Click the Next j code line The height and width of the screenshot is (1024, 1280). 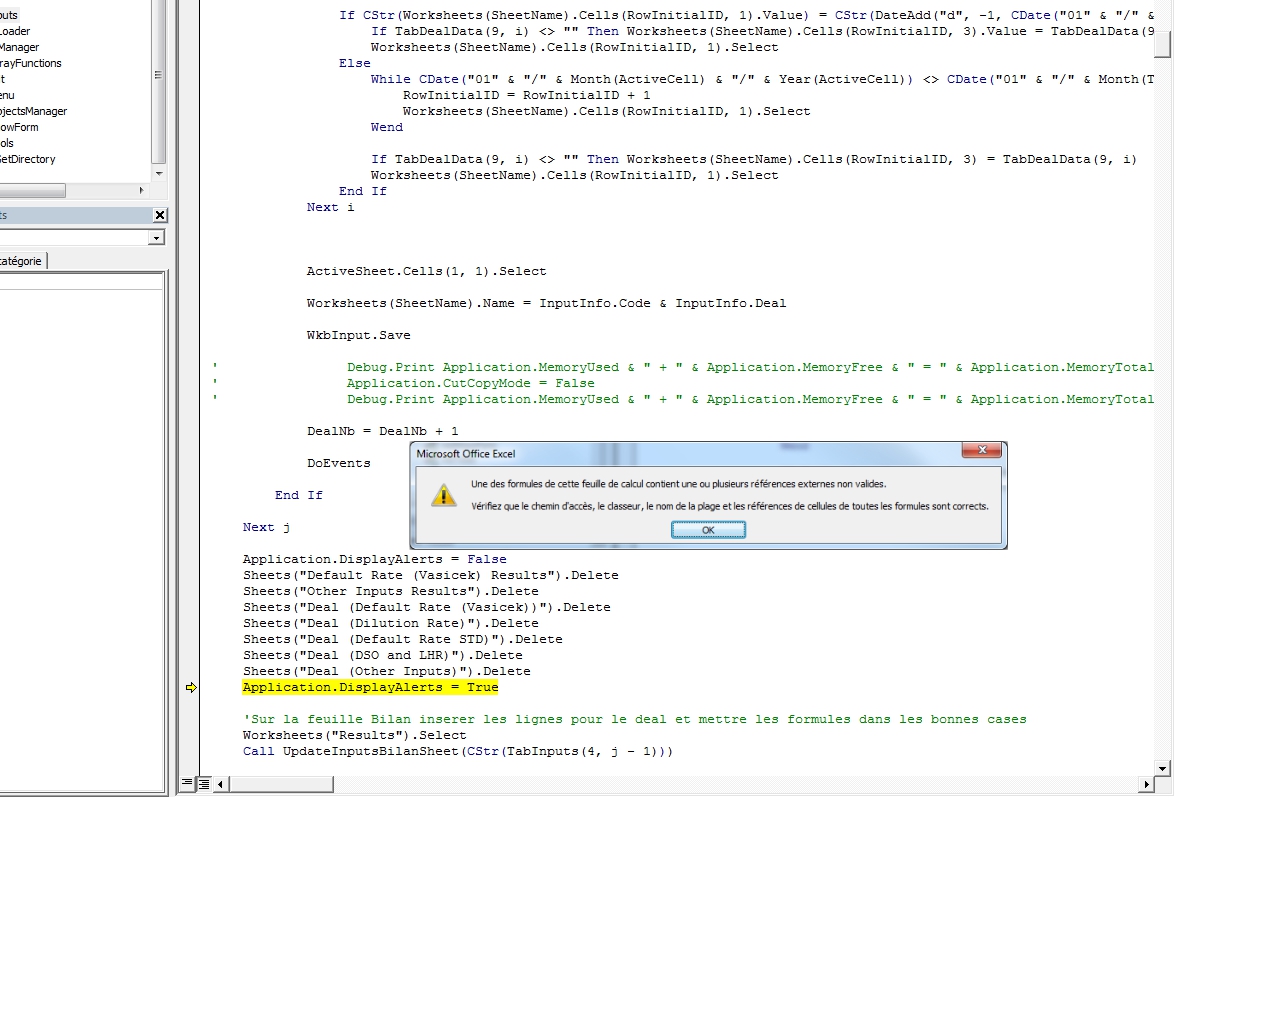(266, 527)
